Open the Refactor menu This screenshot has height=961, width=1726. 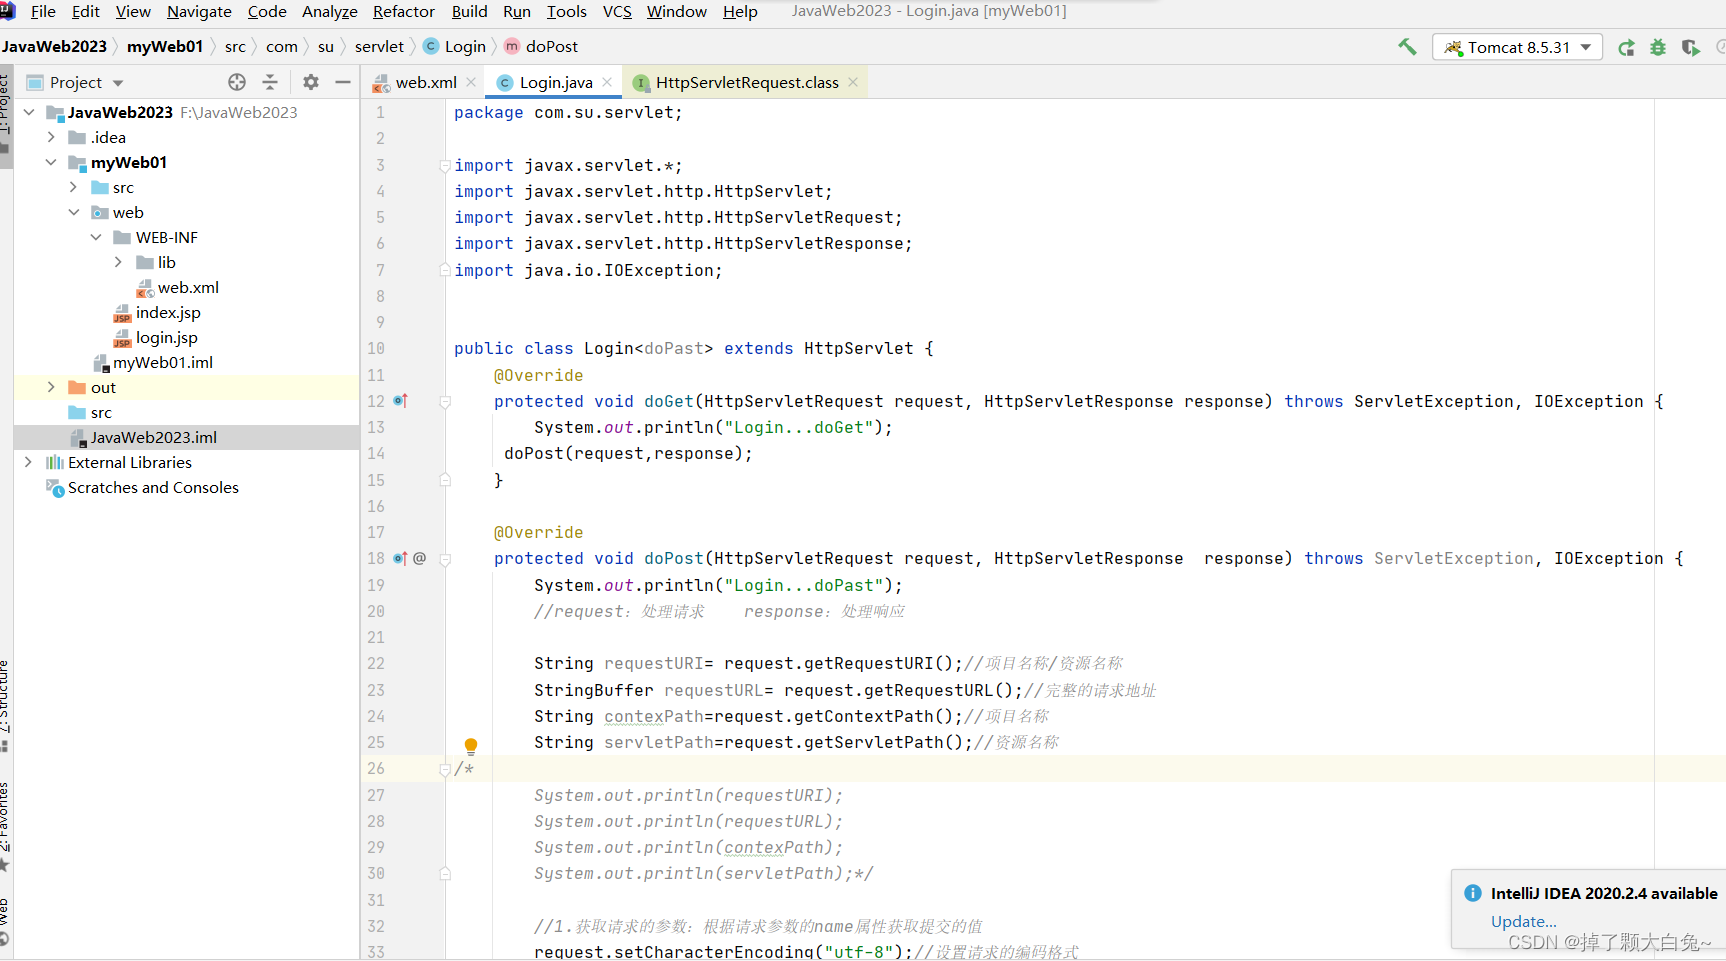403,11
